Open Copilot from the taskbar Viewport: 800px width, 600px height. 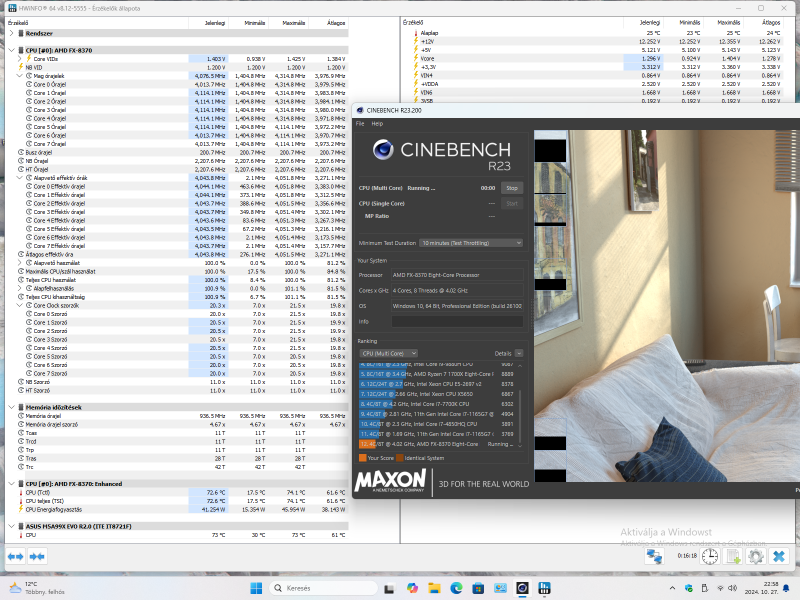click(x=412, y=588)
